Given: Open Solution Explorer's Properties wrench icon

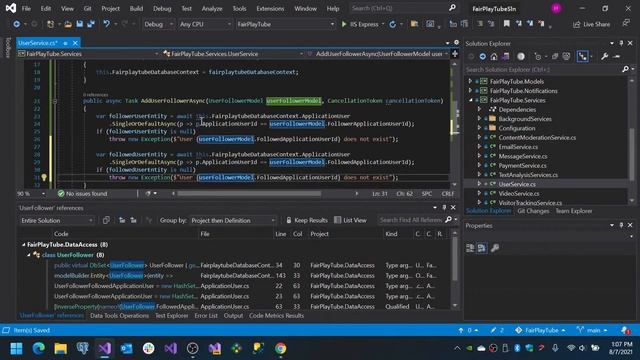Looking at the screenshot, I should point(604,56).
